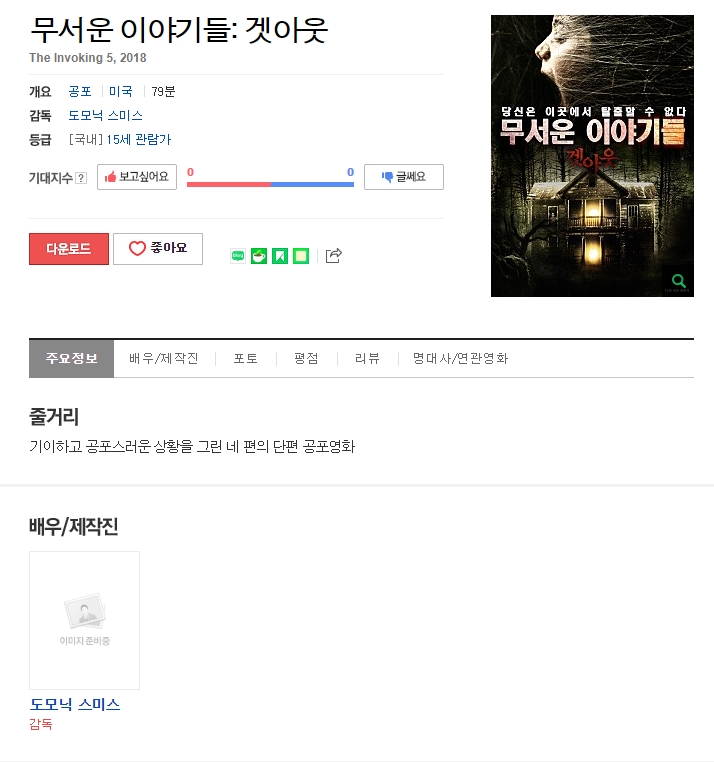Click the yellow memo share icon
This screenshot has width=714, height=762.
[x=301, y=256]
